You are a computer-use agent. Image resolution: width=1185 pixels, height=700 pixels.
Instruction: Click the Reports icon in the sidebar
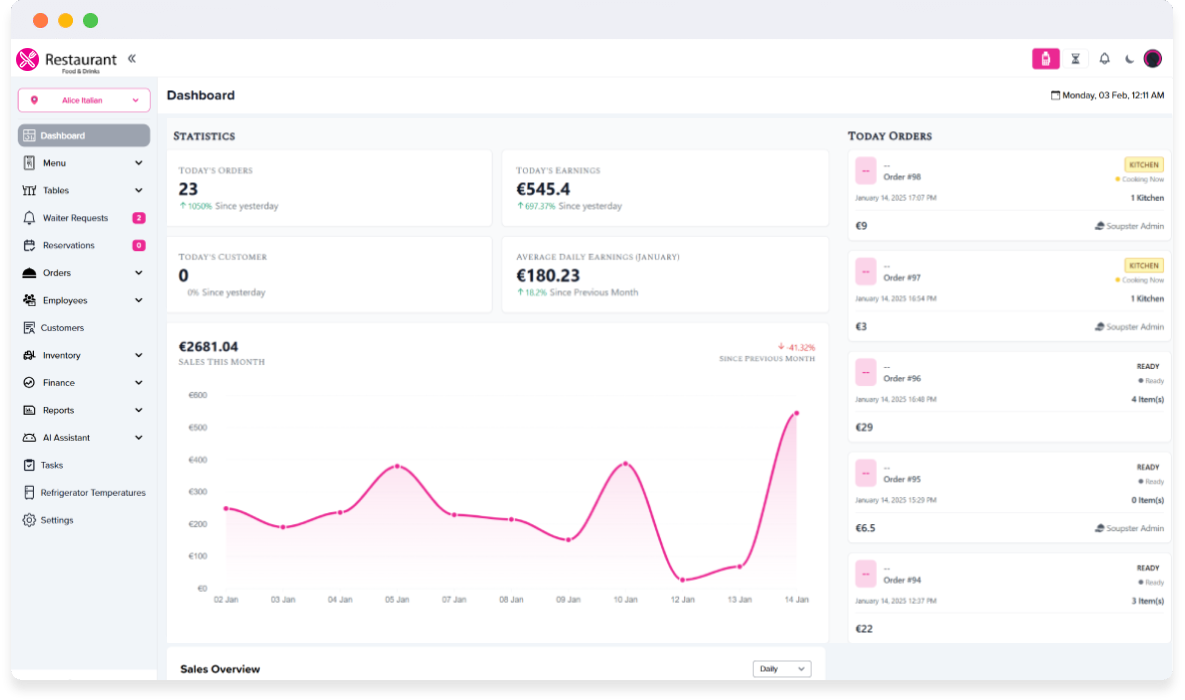coord(29,410)
